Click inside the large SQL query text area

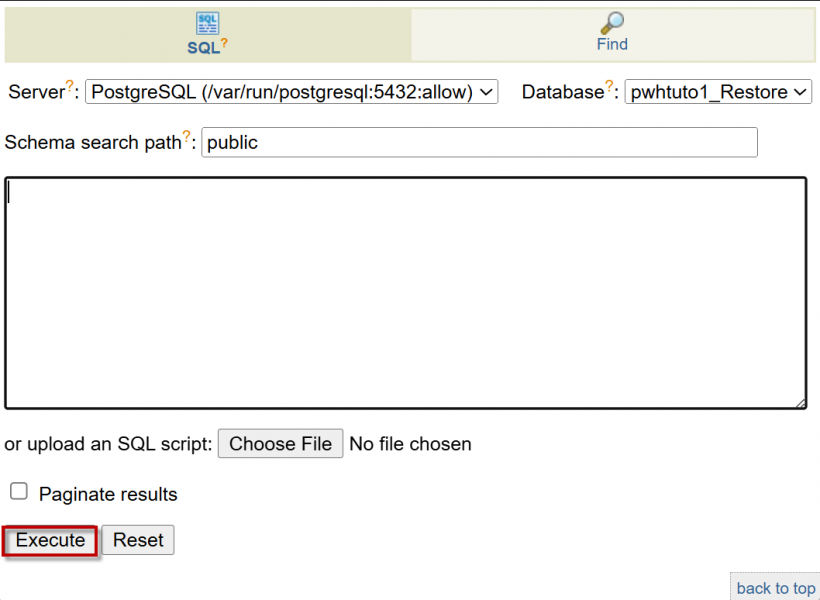(x=405, y=293)
